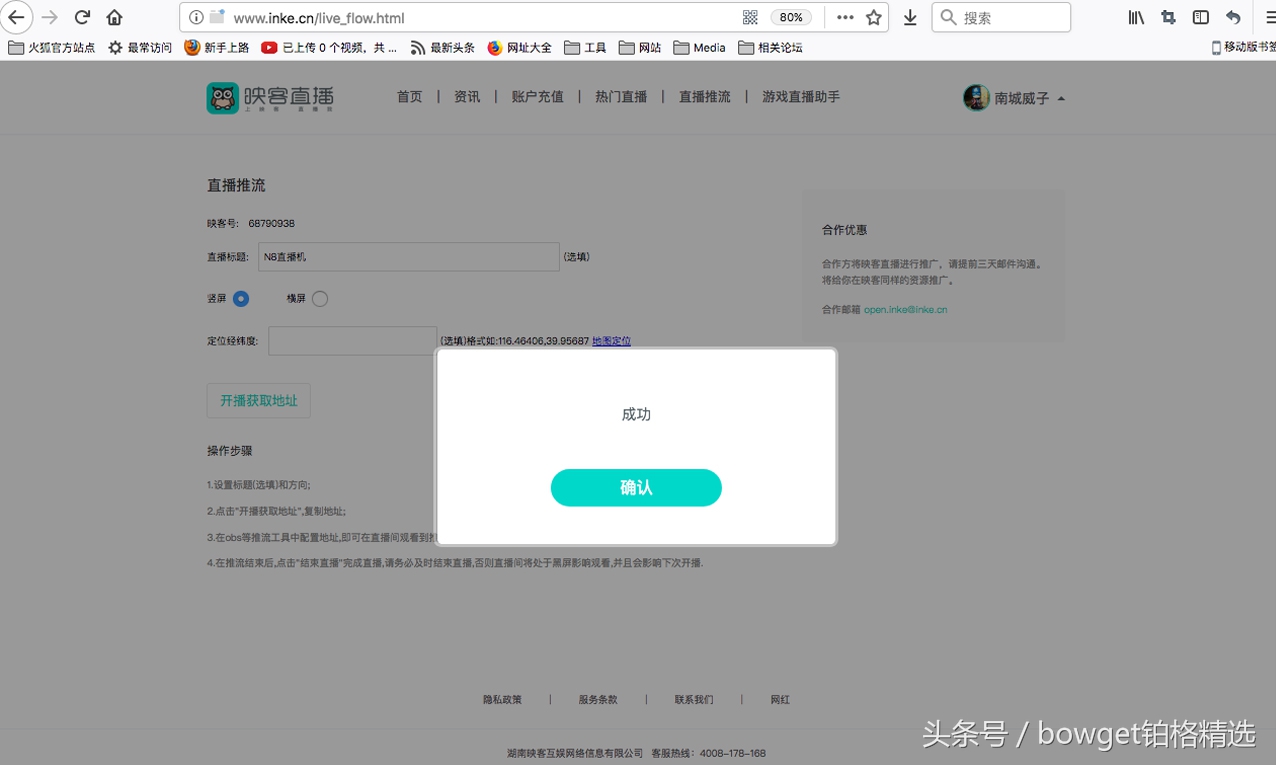Take a screenshot using the crop-style toolbar icon

(x=1167, y=17)
